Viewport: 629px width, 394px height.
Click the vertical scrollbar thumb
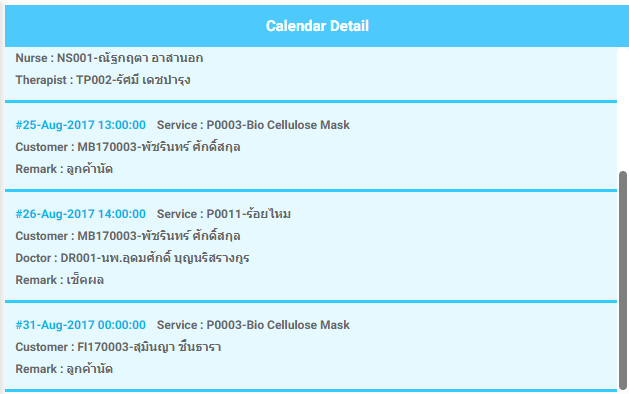pyautogui.click(x=623, y=279)
